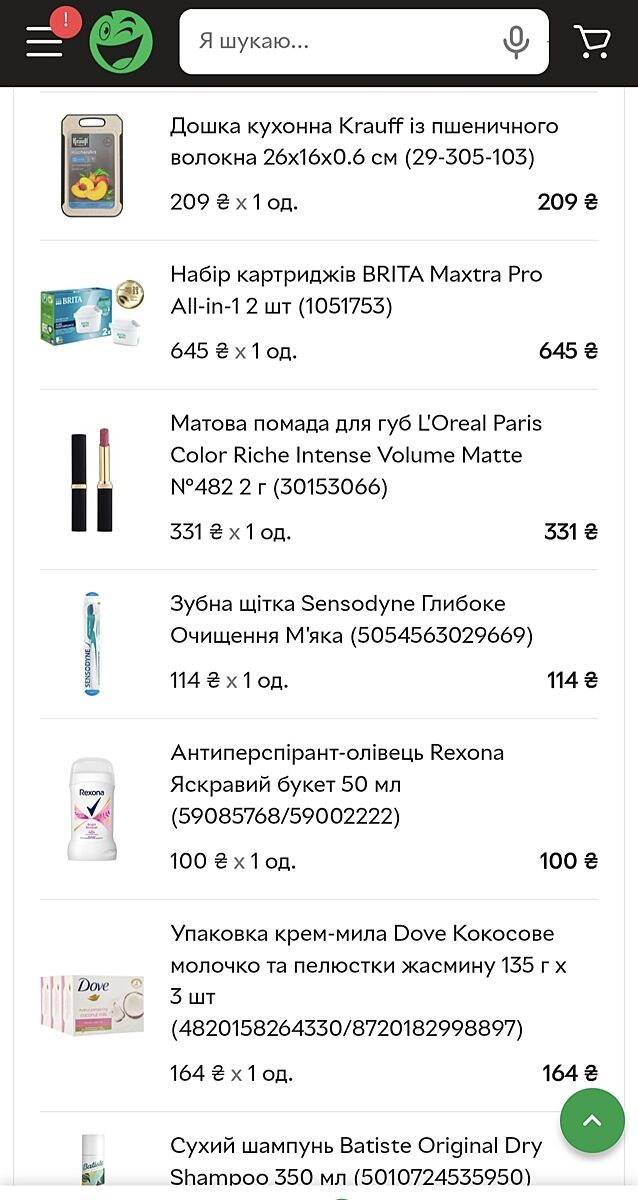Tap the microphone voice search icon

(x=516, y=42)
